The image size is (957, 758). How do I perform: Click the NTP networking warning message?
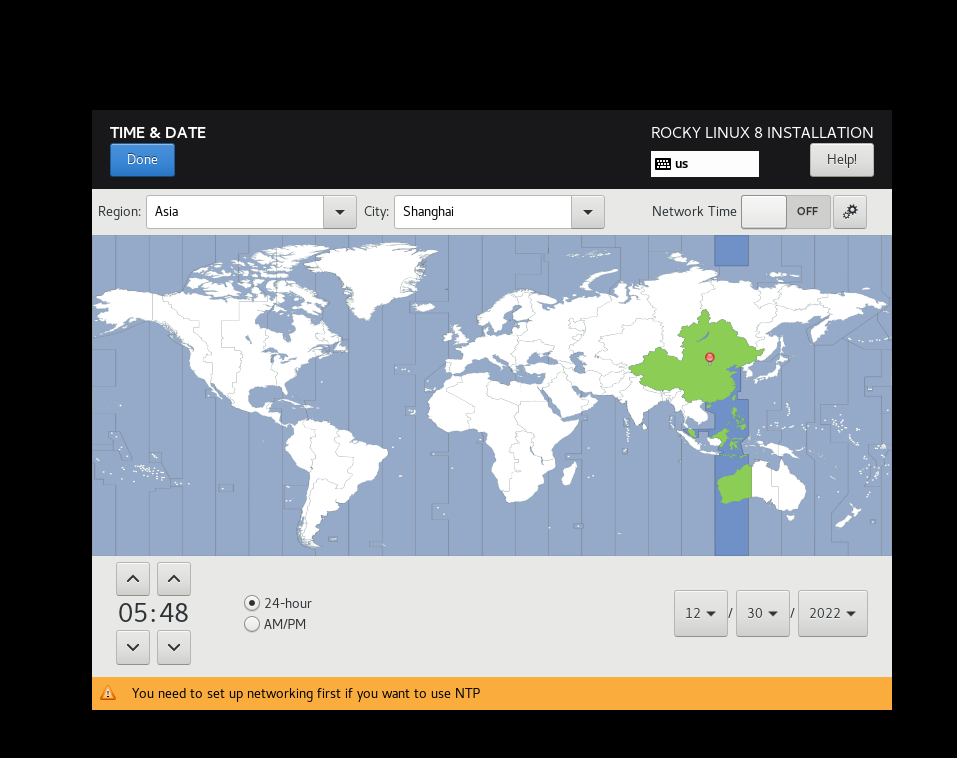[x=306, y=693]
